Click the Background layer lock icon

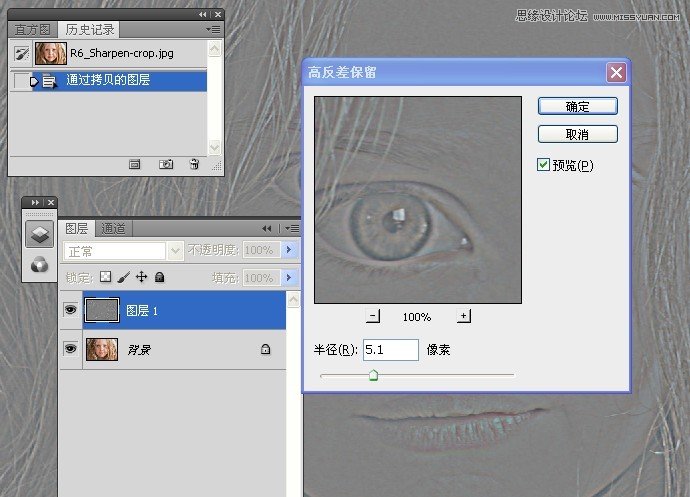[265, 349]
